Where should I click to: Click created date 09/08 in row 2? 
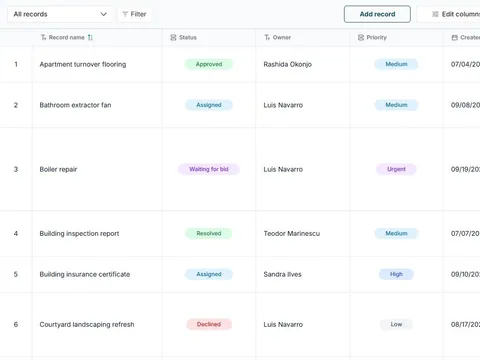[465, 105]
